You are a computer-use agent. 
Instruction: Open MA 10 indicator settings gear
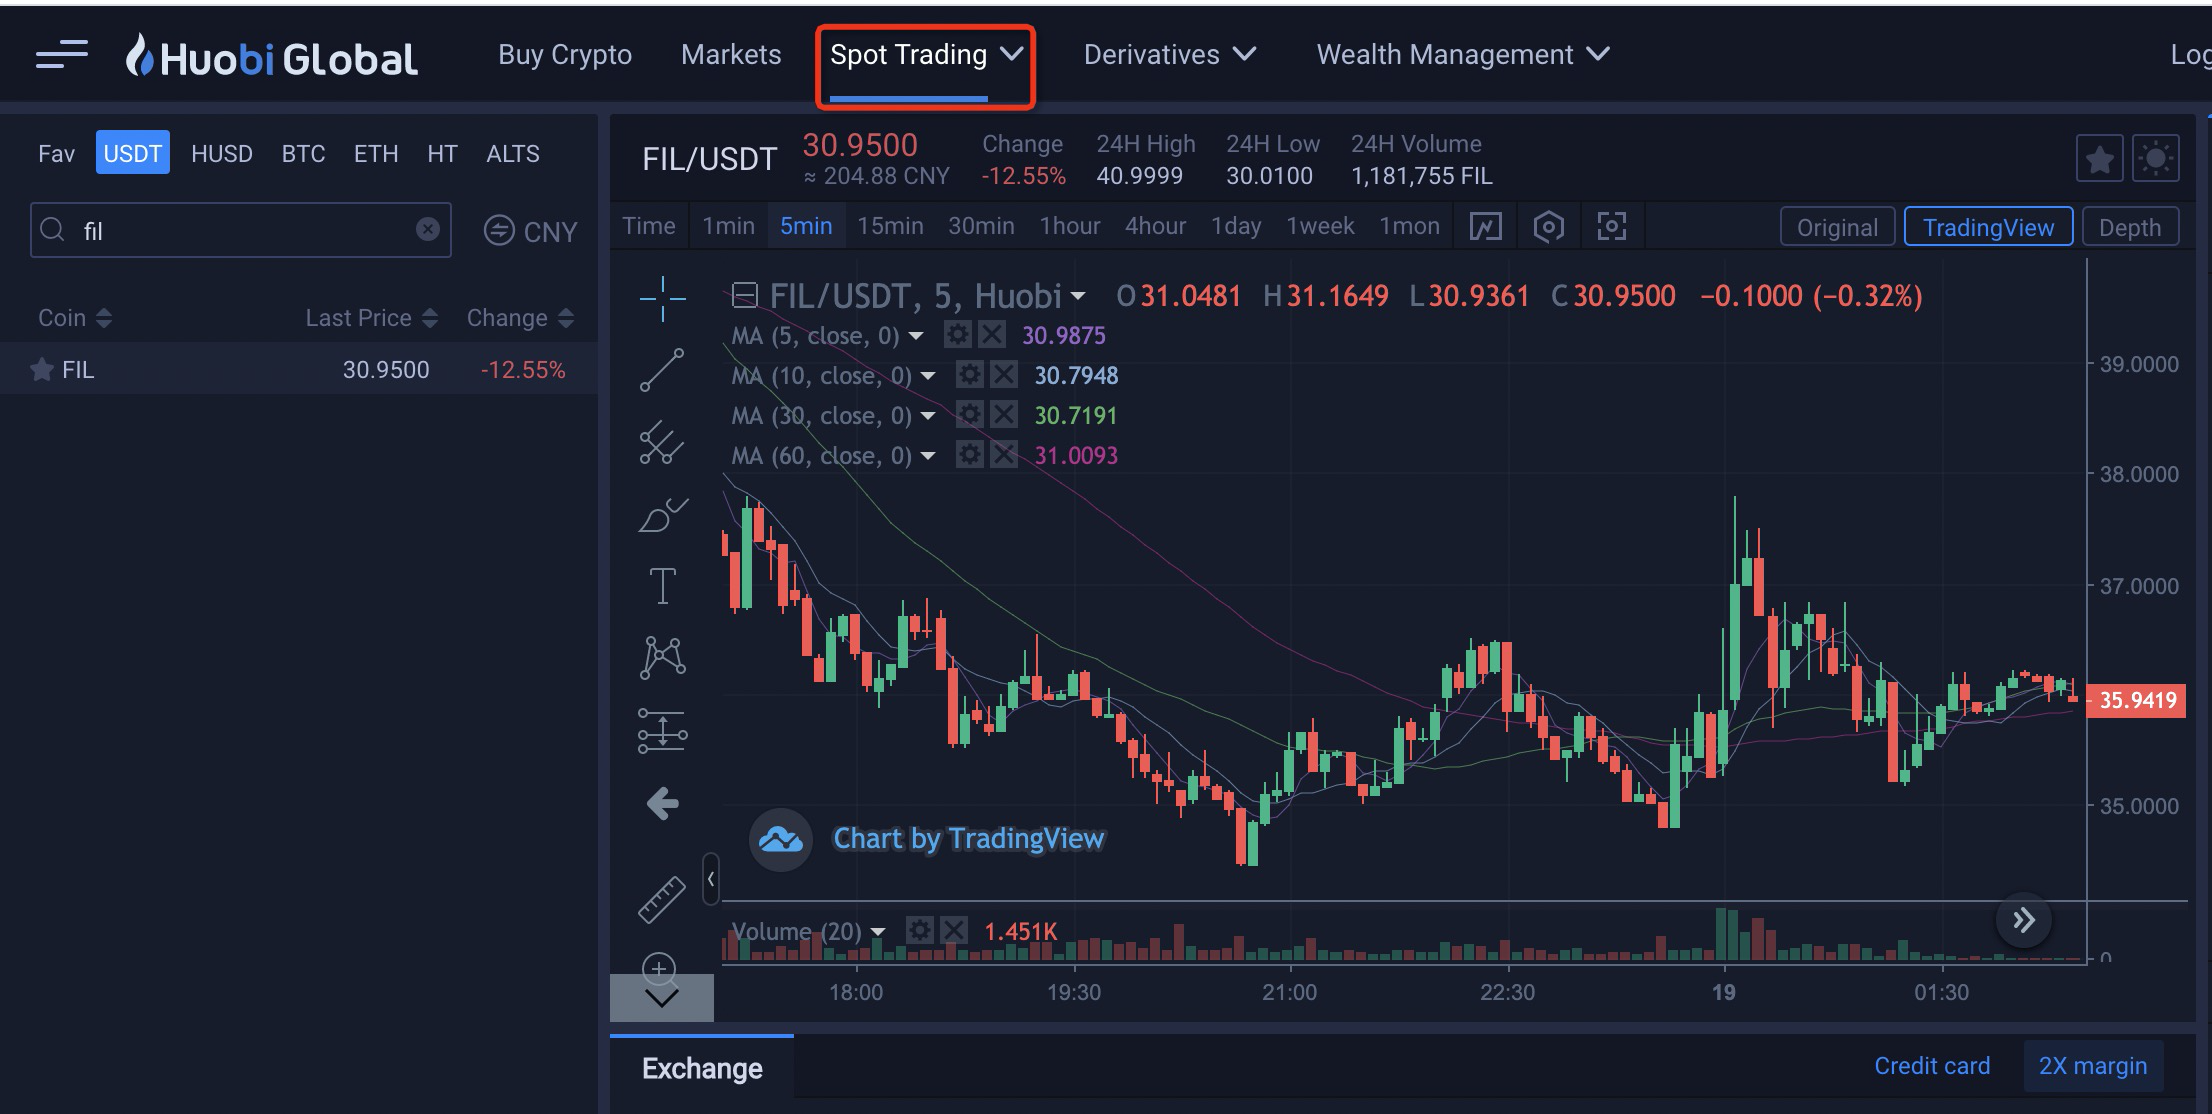(969, 375)
